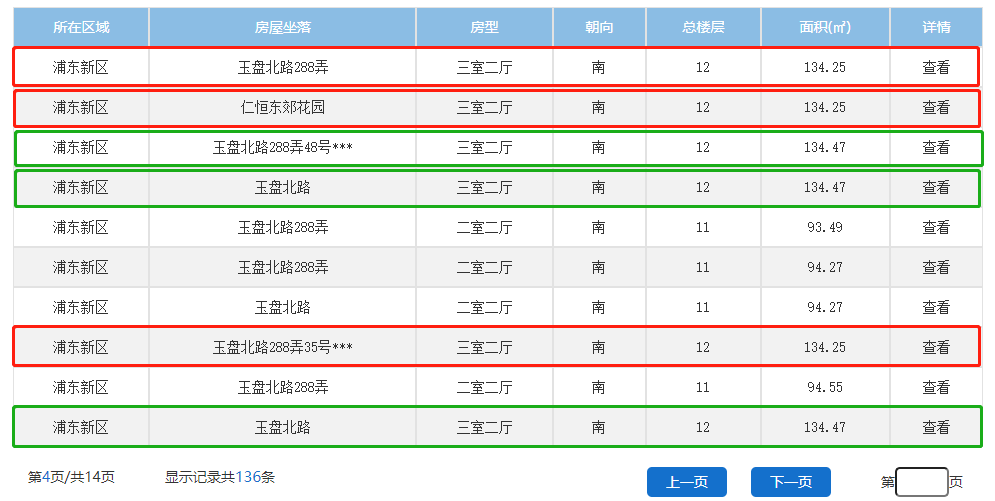995x501 pixels.
Task: Open 查看 for 玉盘北路288弄 三室二厅 134.25 row
Action: [x=936, y=67]
